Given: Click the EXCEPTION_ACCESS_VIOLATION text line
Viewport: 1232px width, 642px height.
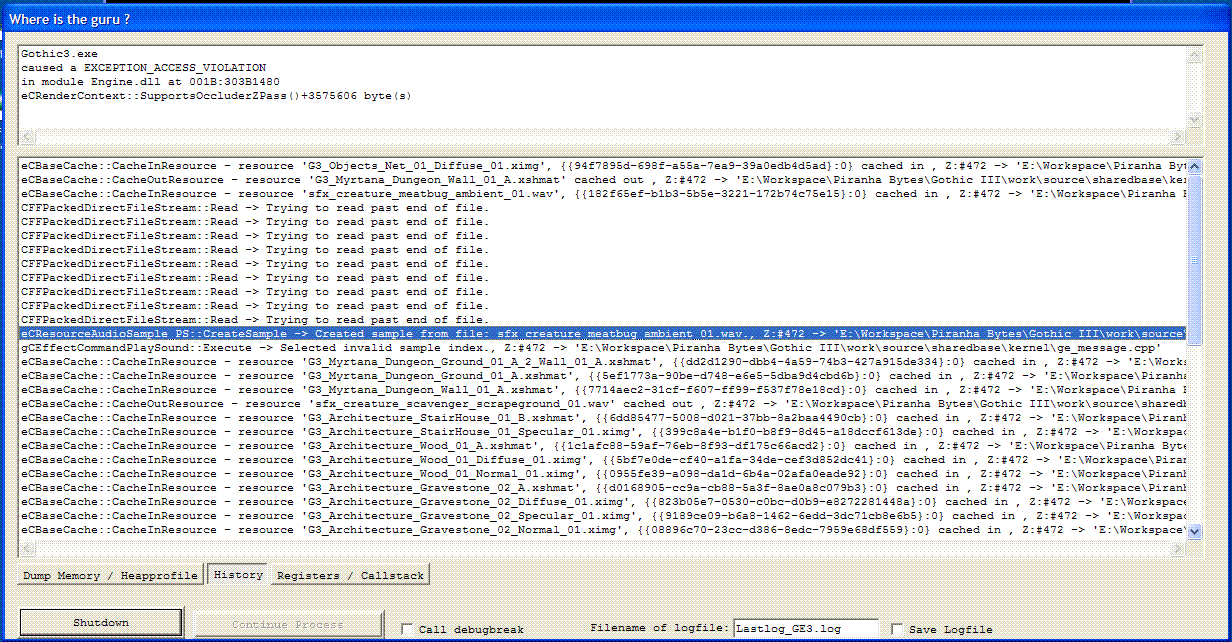Looking at the screenshot, I should pos(144,68).
